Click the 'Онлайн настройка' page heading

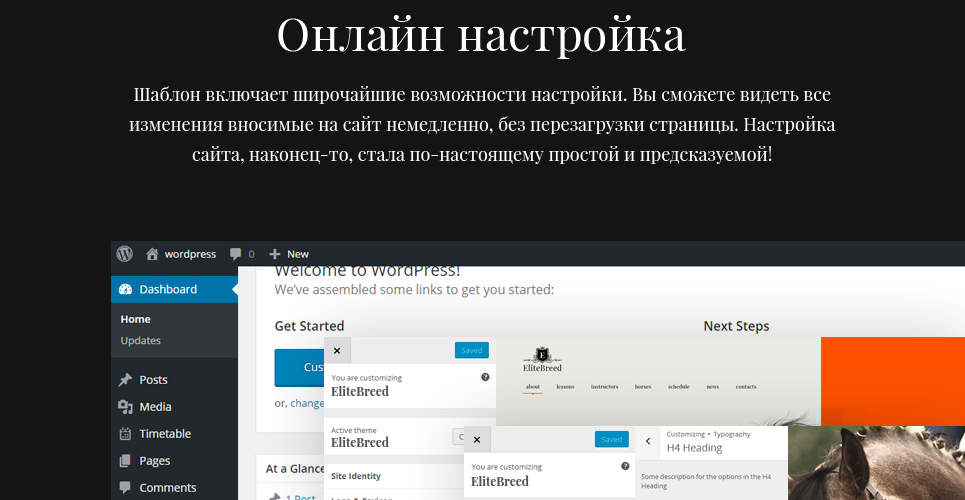pyautogui.click(x=481, y=34)
